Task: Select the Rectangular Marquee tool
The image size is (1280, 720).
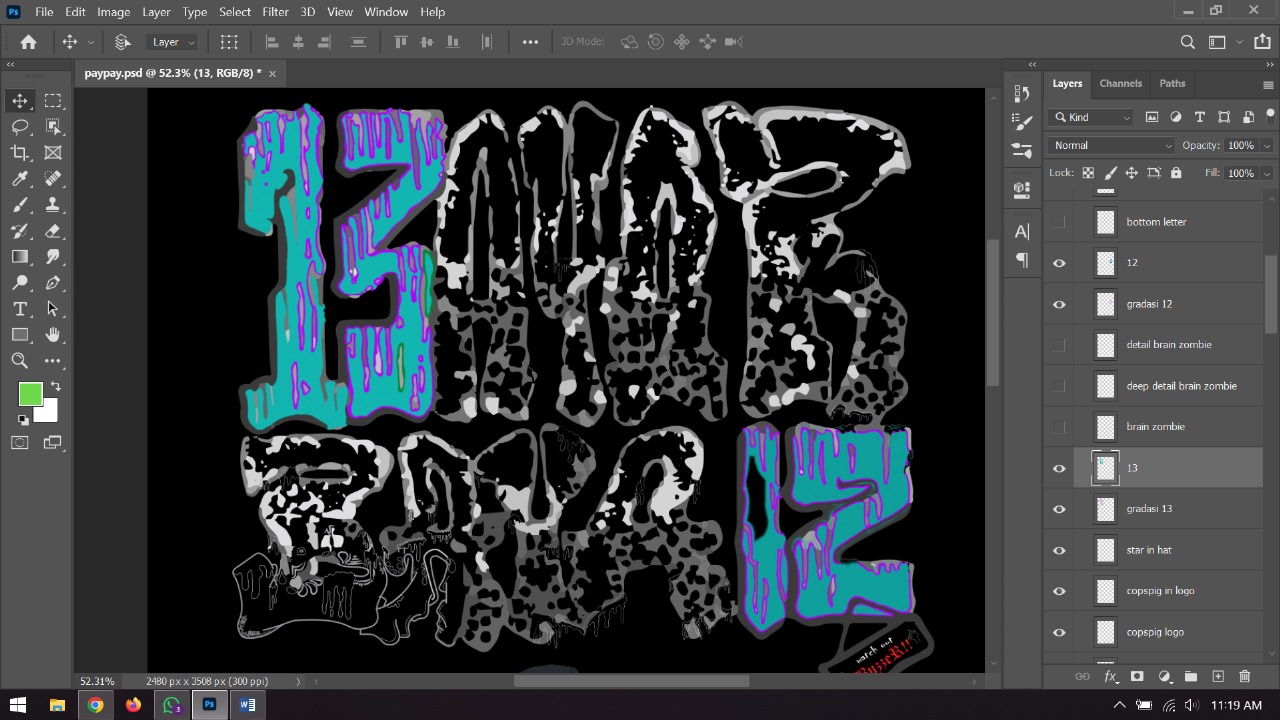Action: [53, 101]
